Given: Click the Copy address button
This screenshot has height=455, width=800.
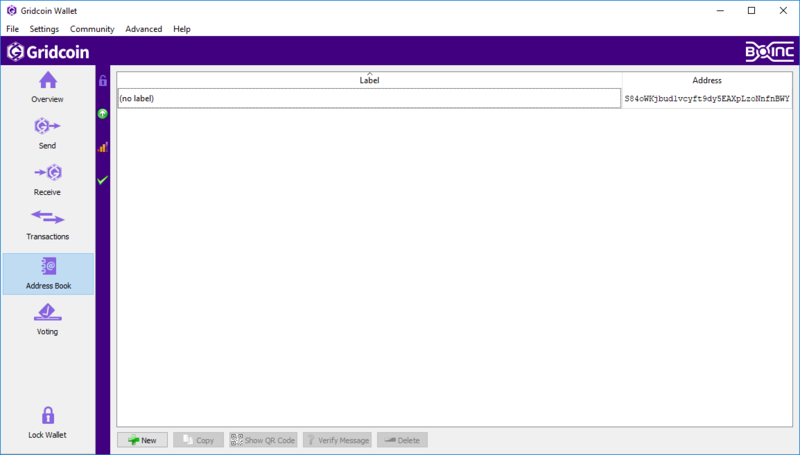Looking at the screenshot, I should [198, 440].
